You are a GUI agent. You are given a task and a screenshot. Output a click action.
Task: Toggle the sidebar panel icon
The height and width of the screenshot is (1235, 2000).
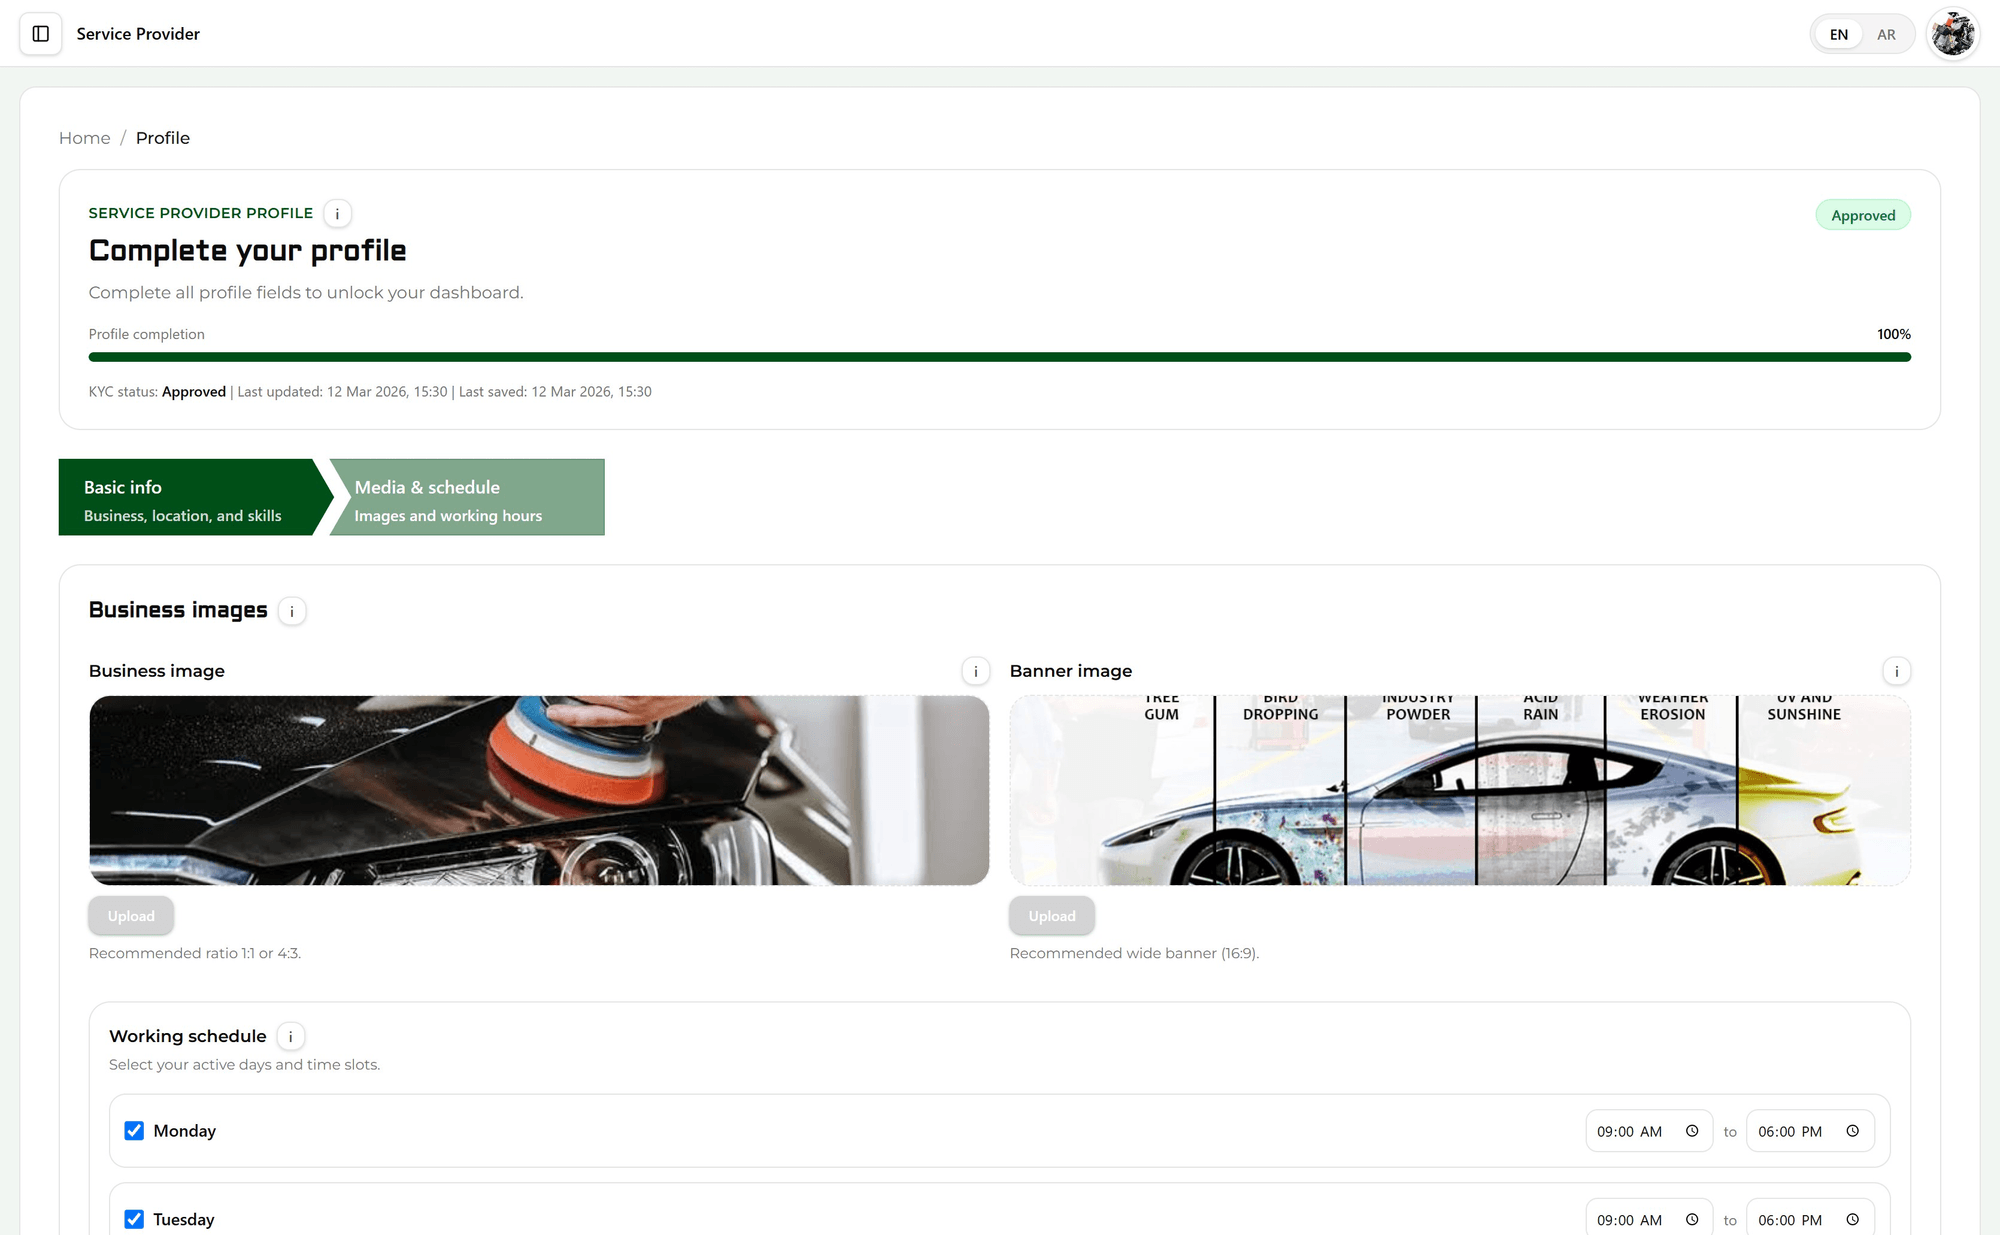41,34
